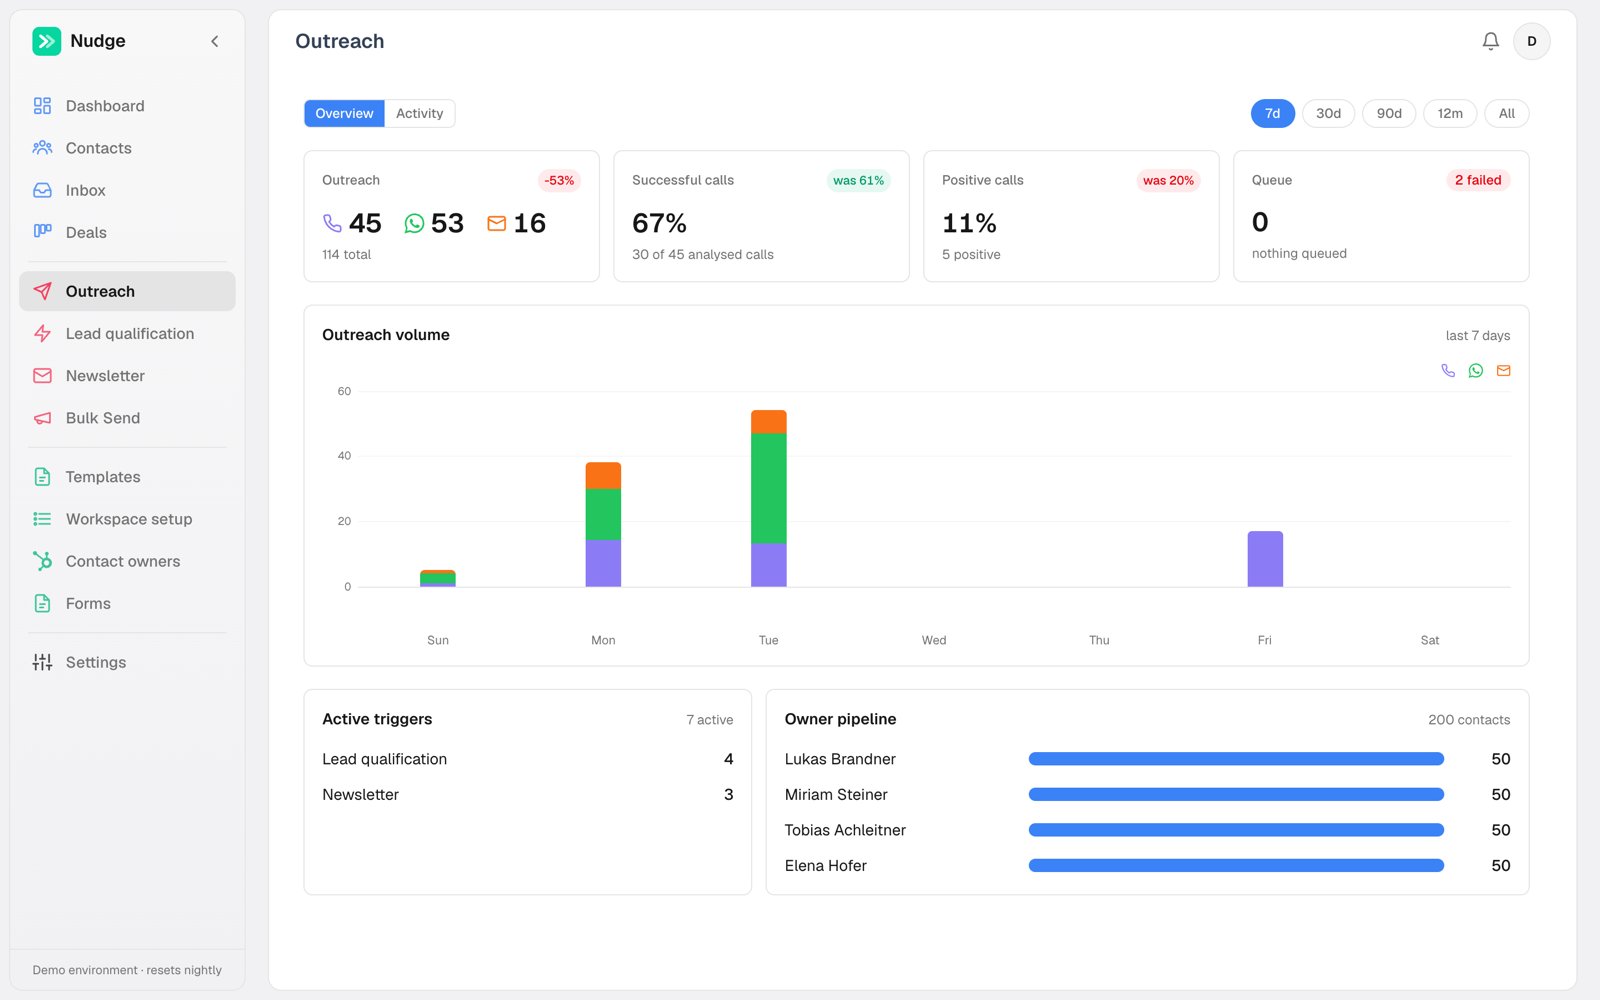Toggle WhatsApp series in chart legend

(1476, 370)
